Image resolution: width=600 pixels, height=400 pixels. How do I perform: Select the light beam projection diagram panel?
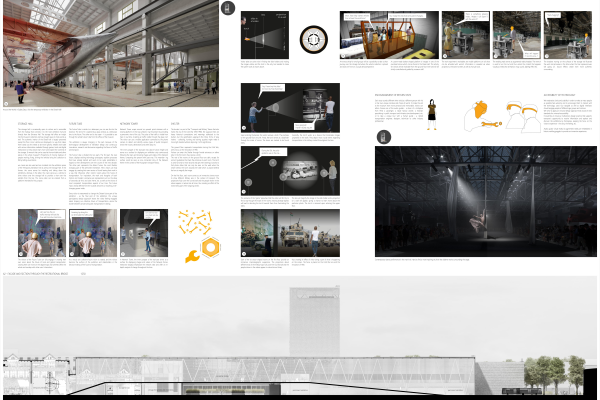coord(264,35)
